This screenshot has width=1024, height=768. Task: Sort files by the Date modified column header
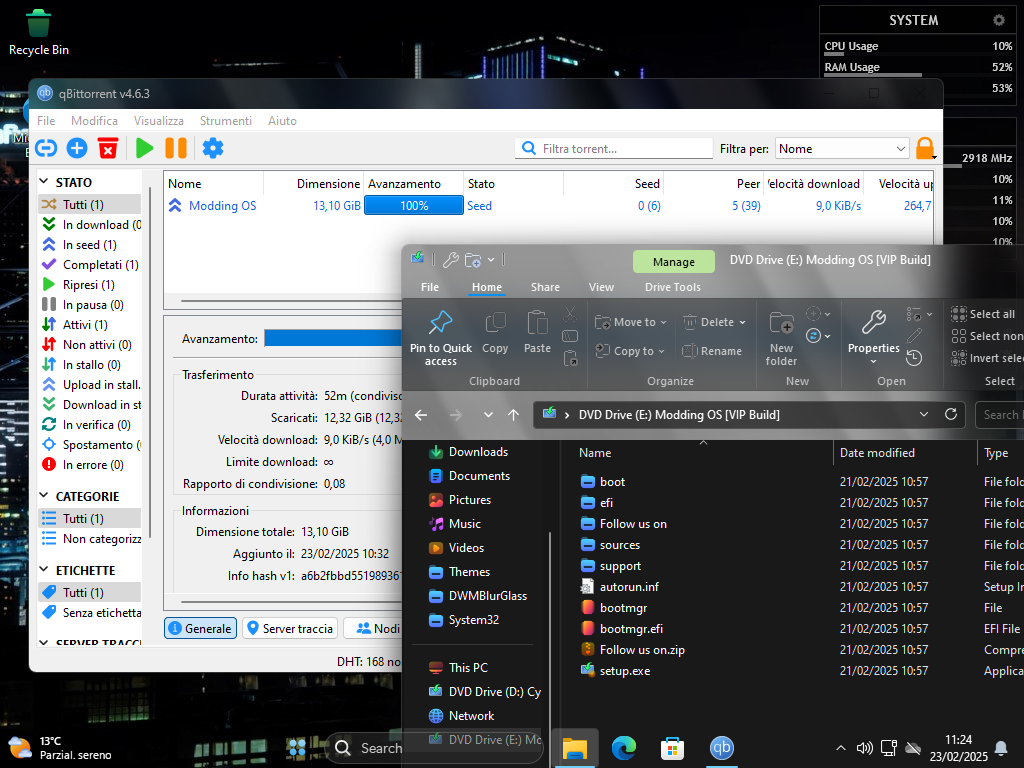877,453
